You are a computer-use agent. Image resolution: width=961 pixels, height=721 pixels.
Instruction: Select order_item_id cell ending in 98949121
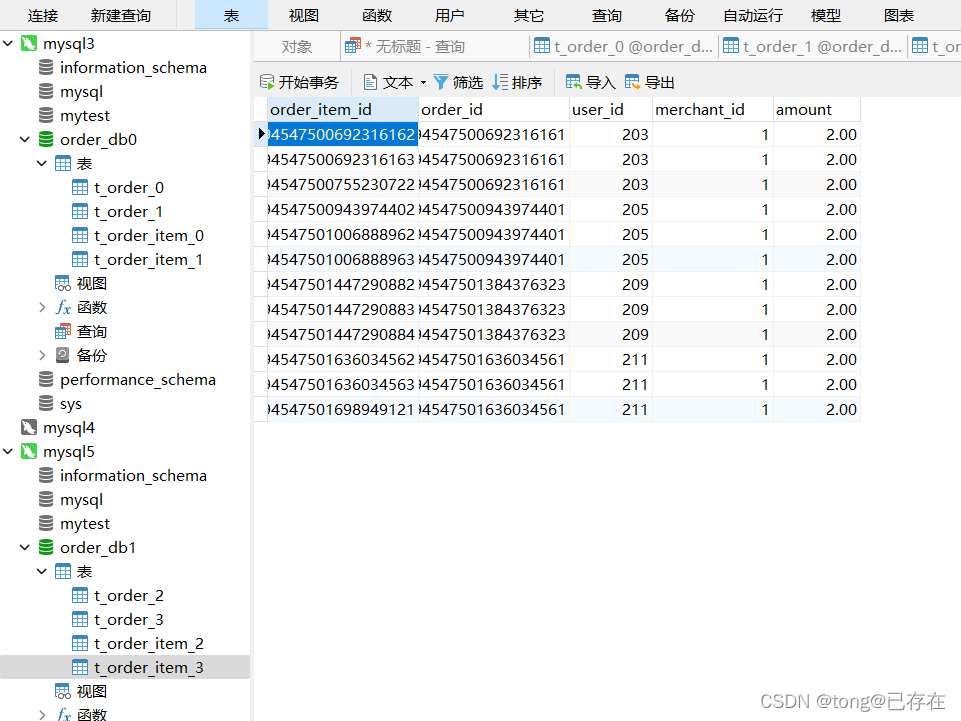pos(343,410)
